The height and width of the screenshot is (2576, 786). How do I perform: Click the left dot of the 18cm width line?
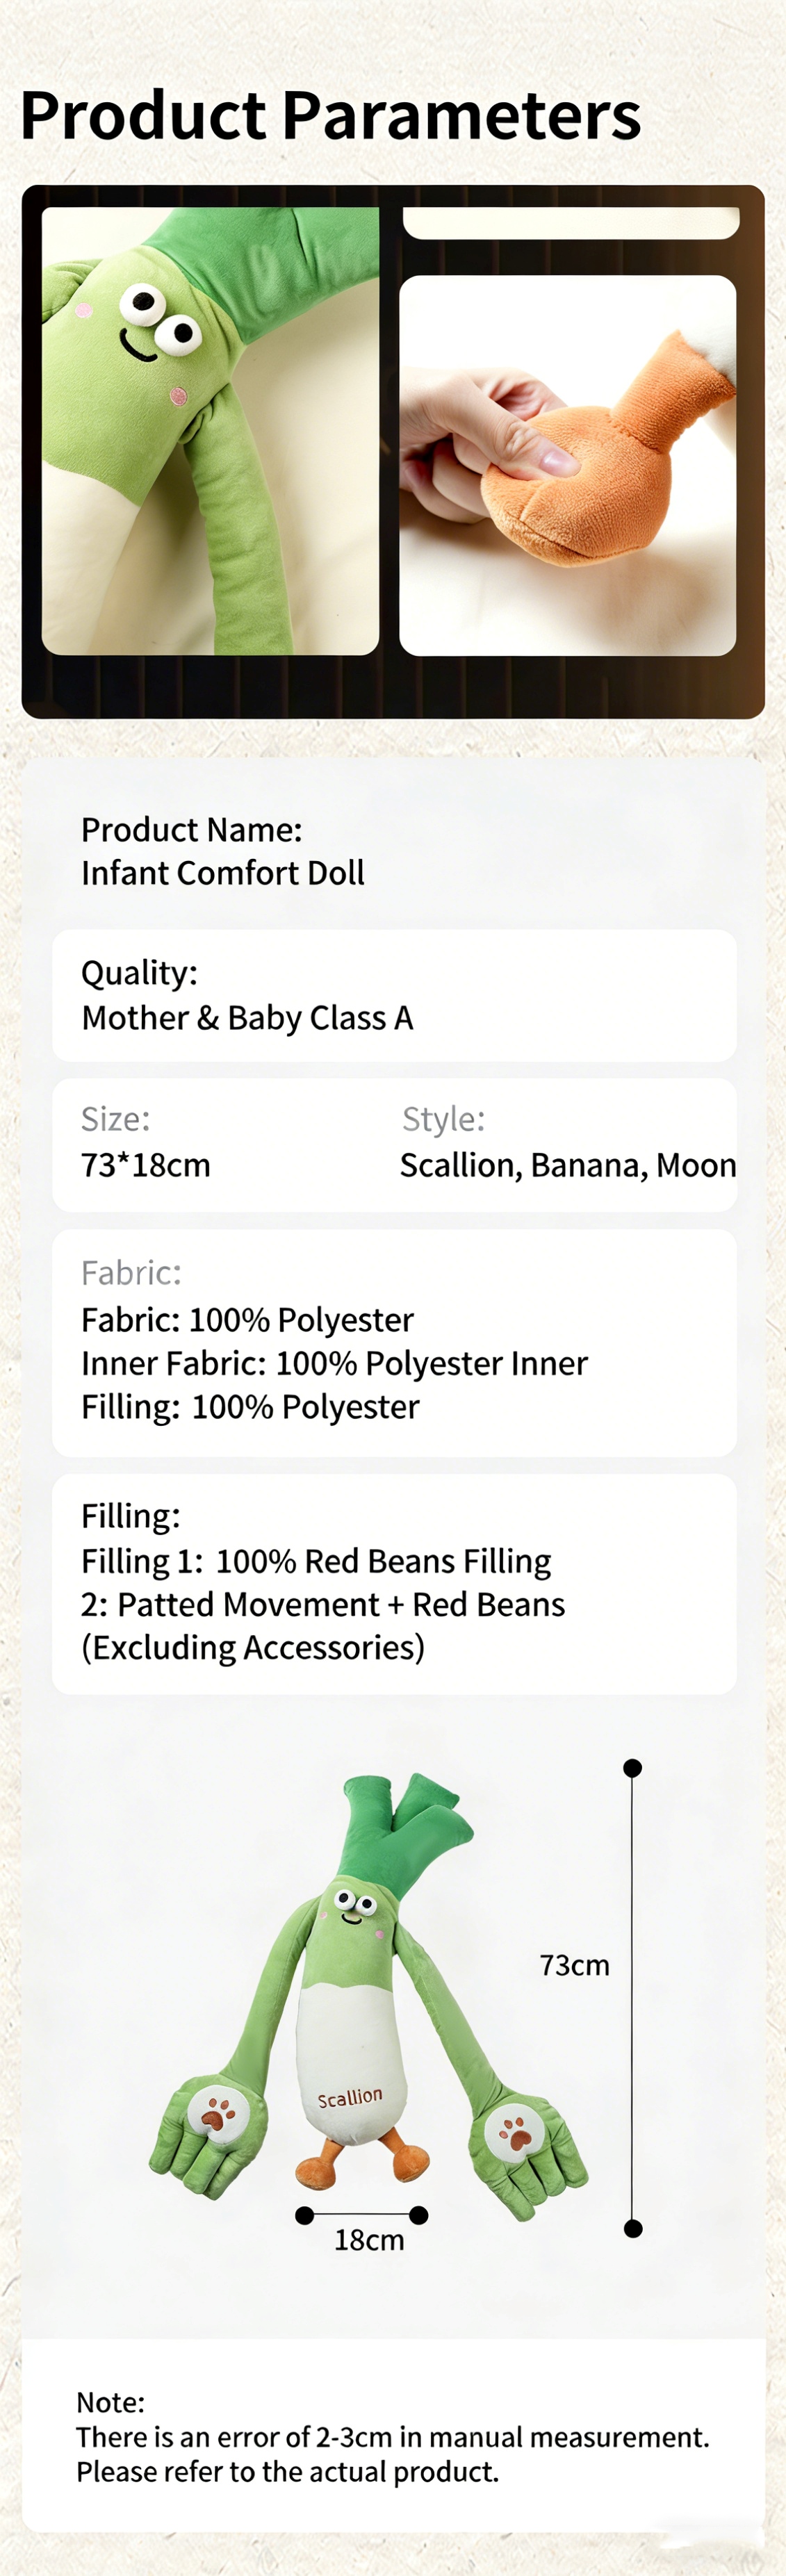[x=305, y=2215]
